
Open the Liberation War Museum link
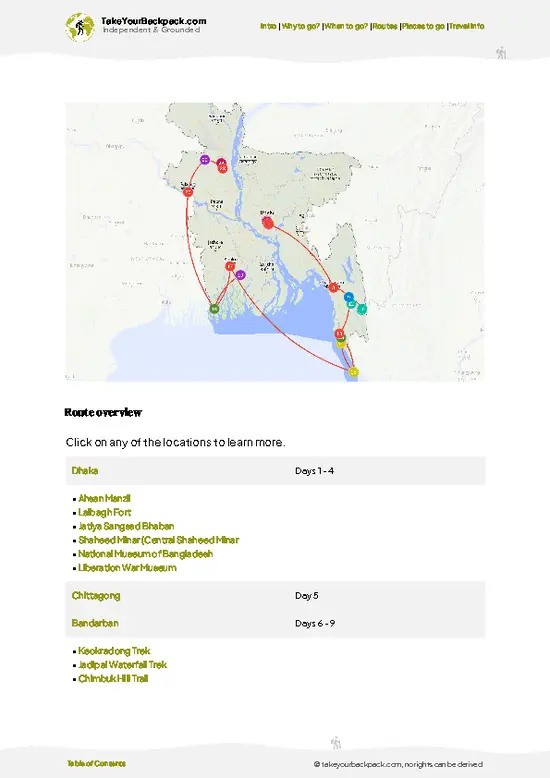coord(127,568)
